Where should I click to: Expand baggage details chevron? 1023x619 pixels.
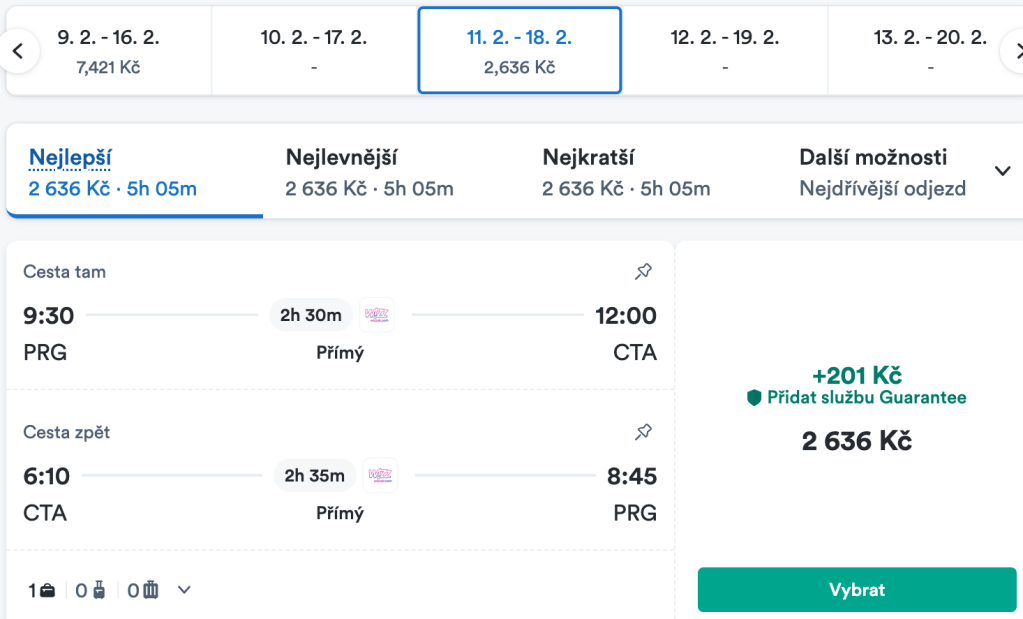point(184,590)
